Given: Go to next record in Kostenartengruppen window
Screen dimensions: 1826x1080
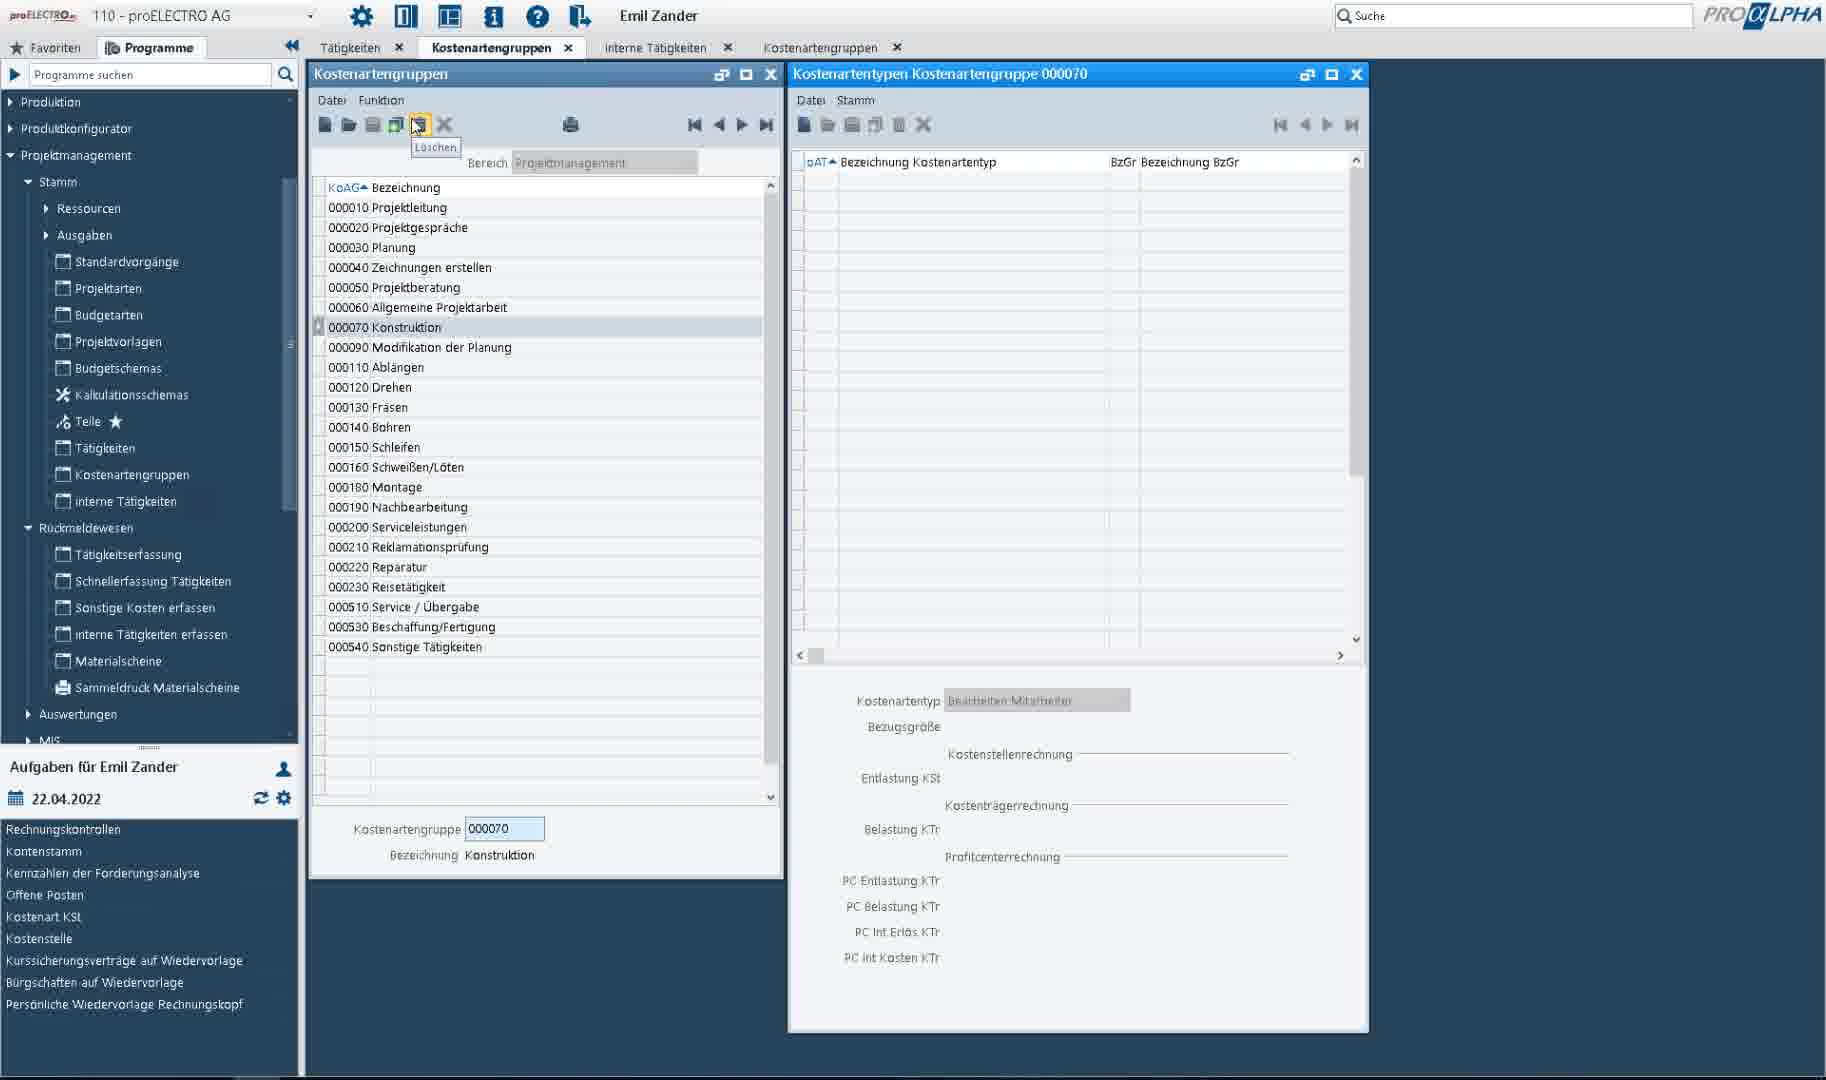Looking at the screenshot, I should pyautogui.click(x=742, y=125).
